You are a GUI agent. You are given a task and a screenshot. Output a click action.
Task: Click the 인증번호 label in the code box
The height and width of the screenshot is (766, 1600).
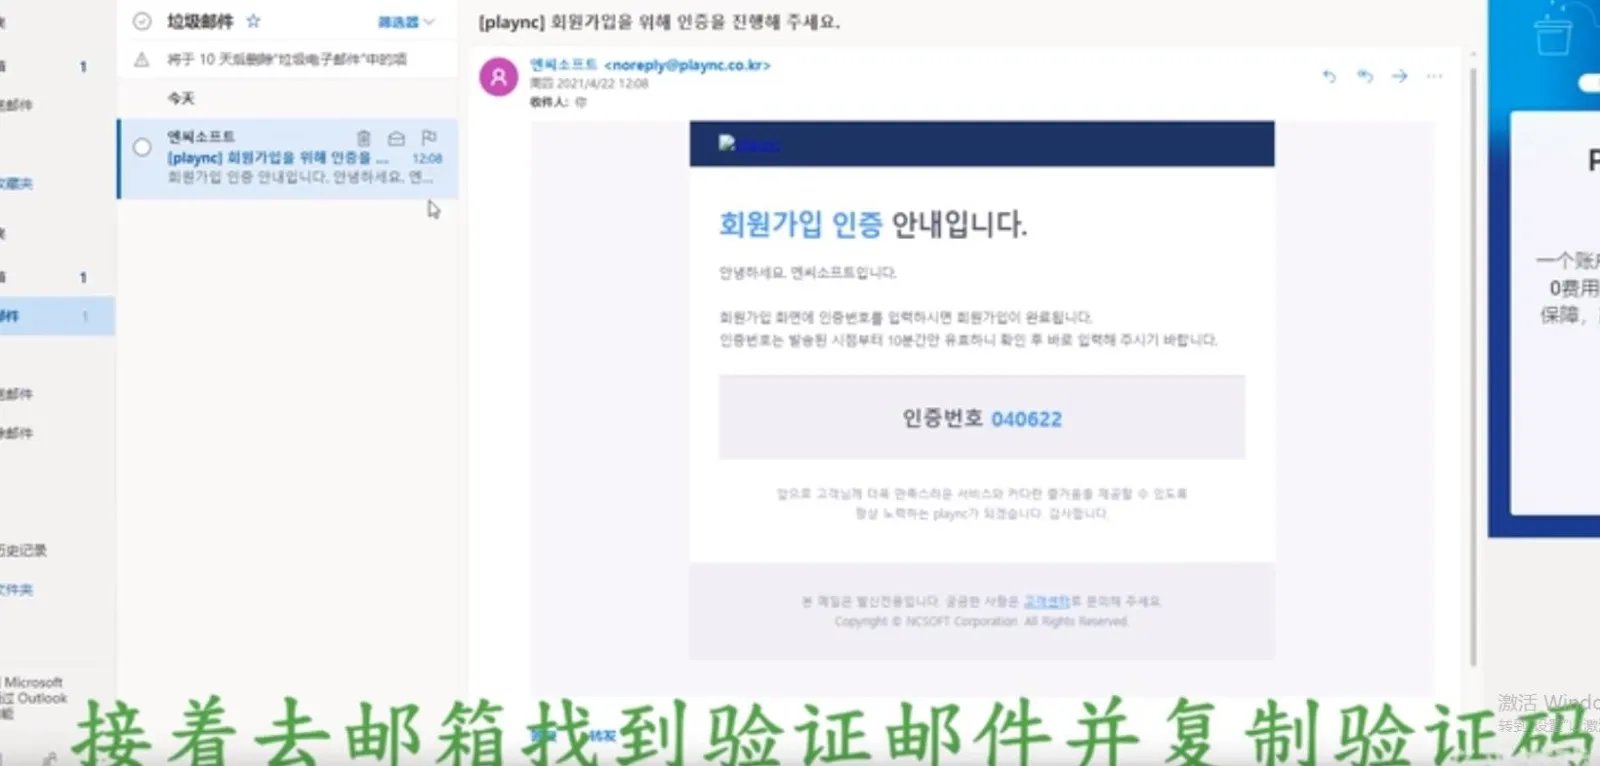pos(942,418)
